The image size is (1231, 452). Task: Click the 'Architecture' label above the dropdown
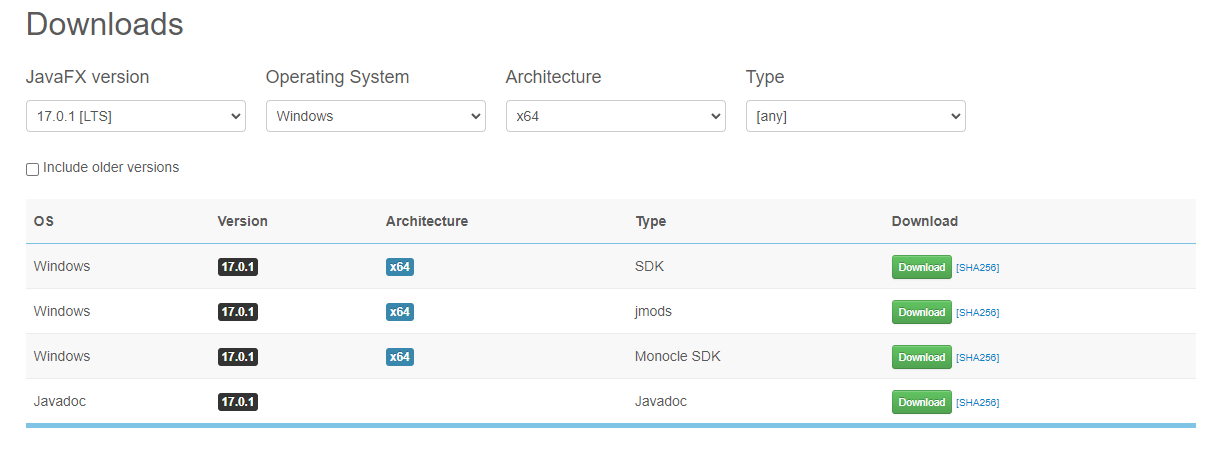(554, 77)
